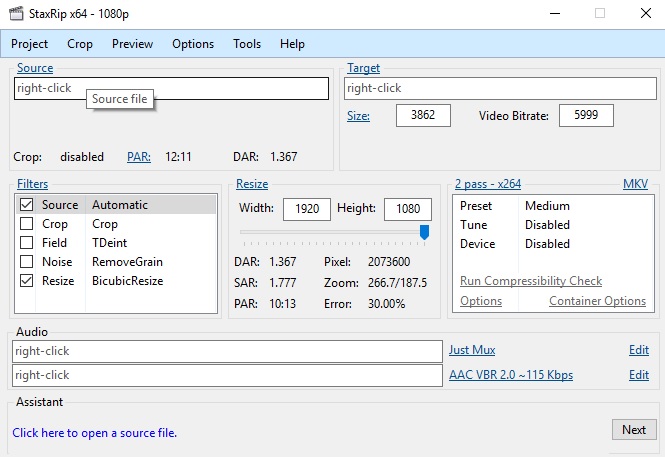Open the 2 pass - x264 encoder link
665x457 pixels.
tap(488, 184)
